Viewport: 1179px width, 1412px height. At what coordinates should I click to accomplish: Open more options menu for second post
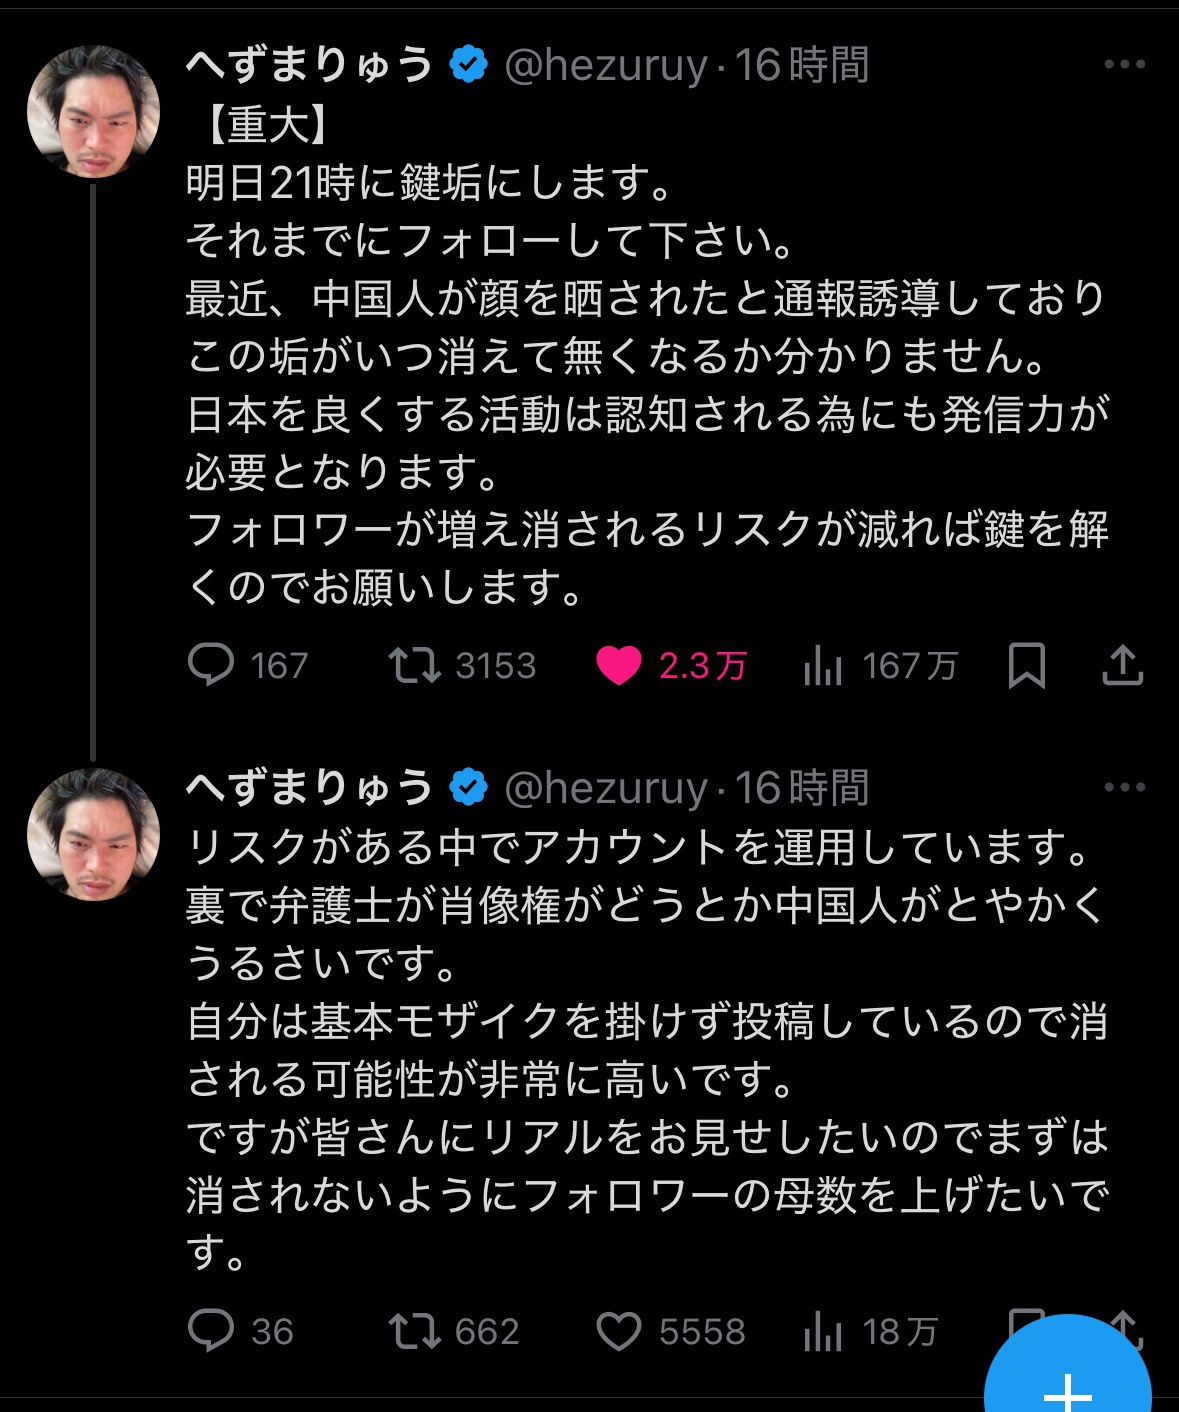(1124, 788)
